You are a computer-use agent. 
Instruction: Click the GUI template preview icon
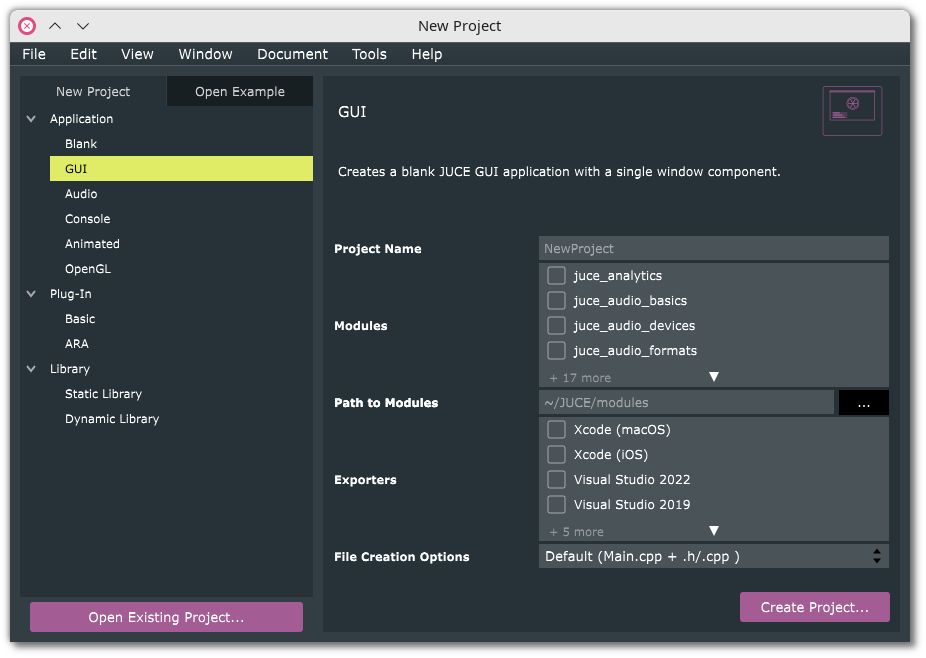(852, 110)
